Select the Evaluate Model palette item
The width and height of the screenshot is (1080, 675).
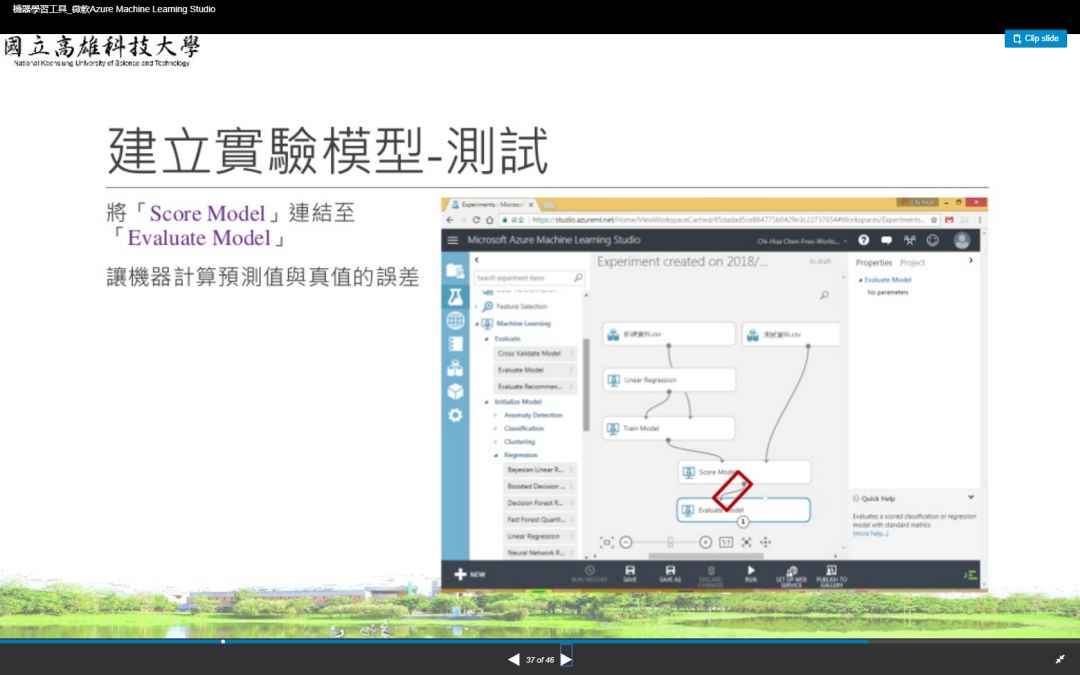point(534,370)
